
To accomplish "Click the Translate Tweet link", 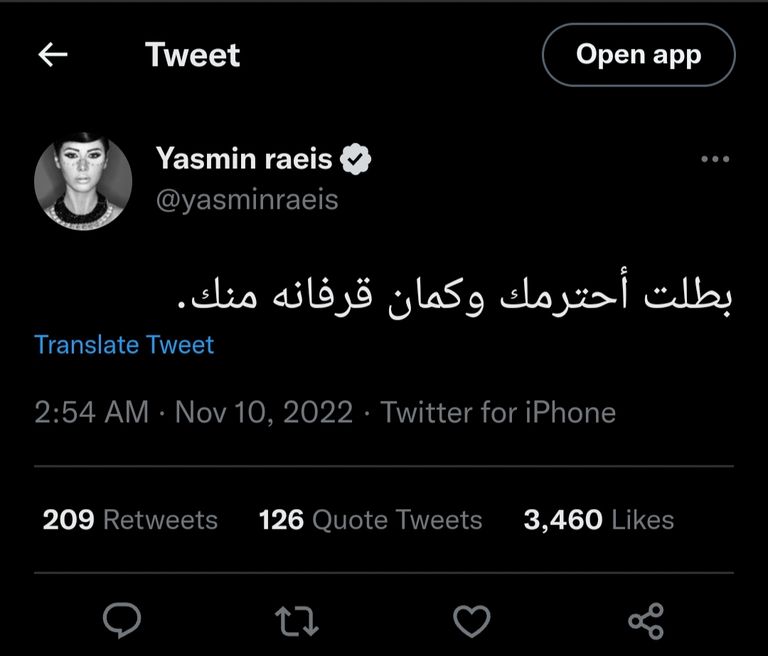I will point(124,345).
